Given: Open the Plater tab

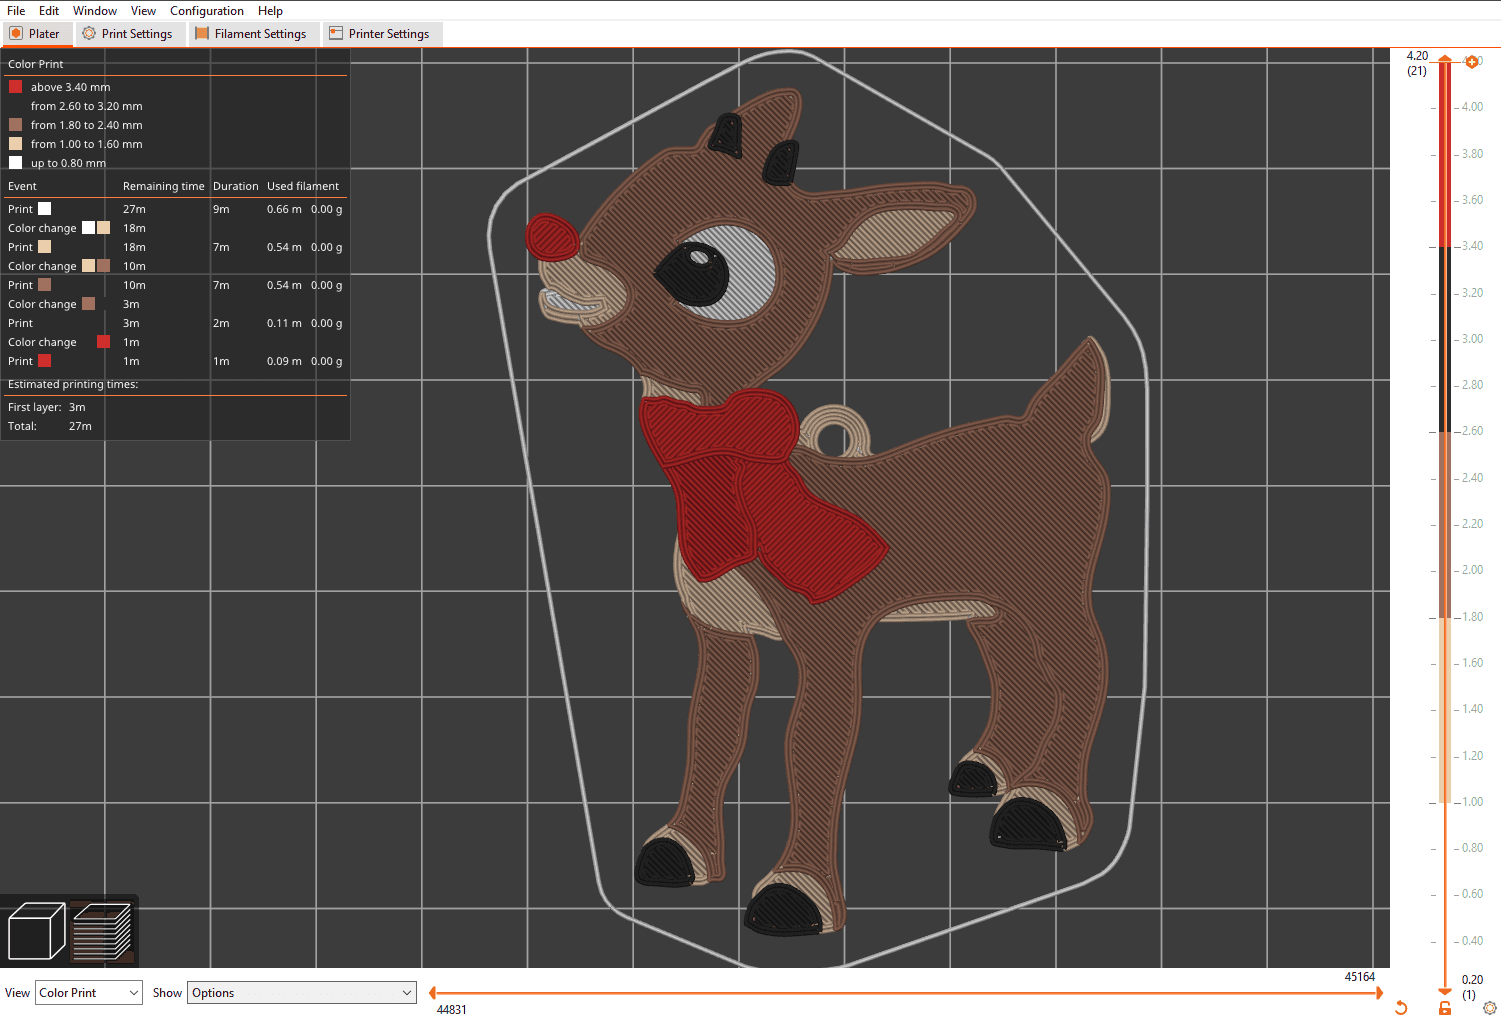Looking at the screenshot, I should click(35, 33).
